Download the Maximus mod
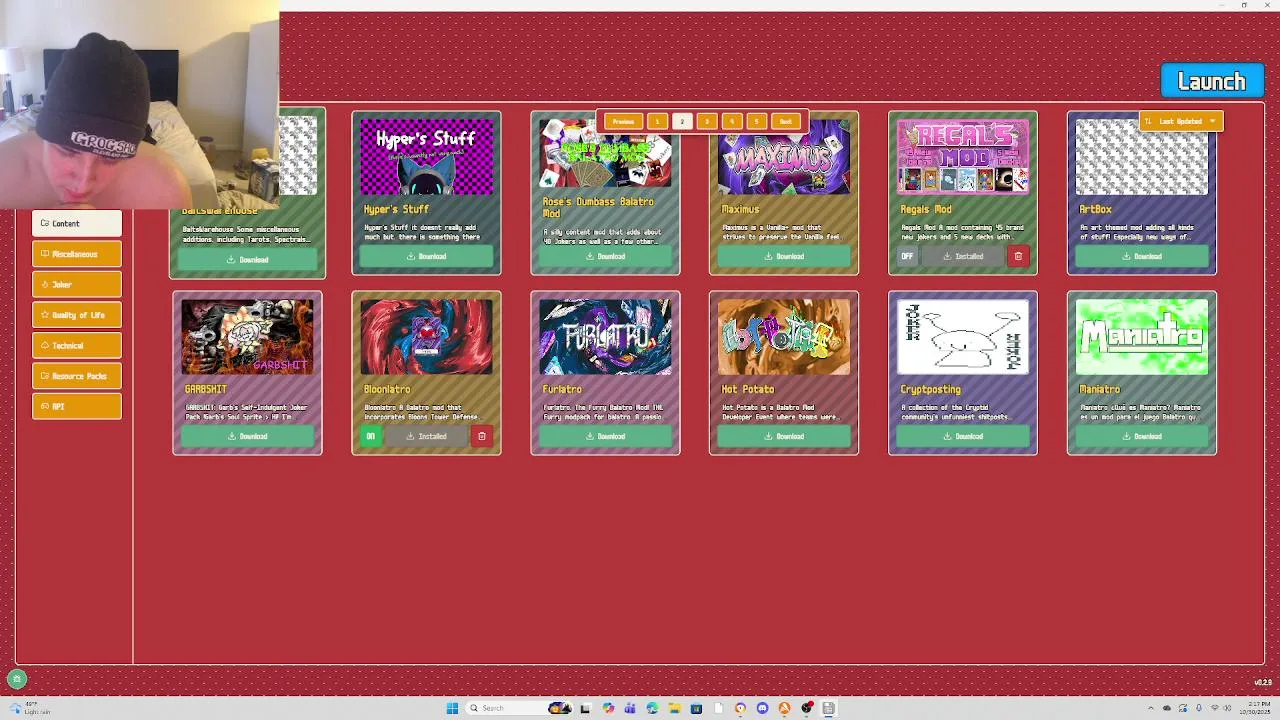Image resolution: width=1280 pixels, height=720 pixels. [x=784, y=256]
